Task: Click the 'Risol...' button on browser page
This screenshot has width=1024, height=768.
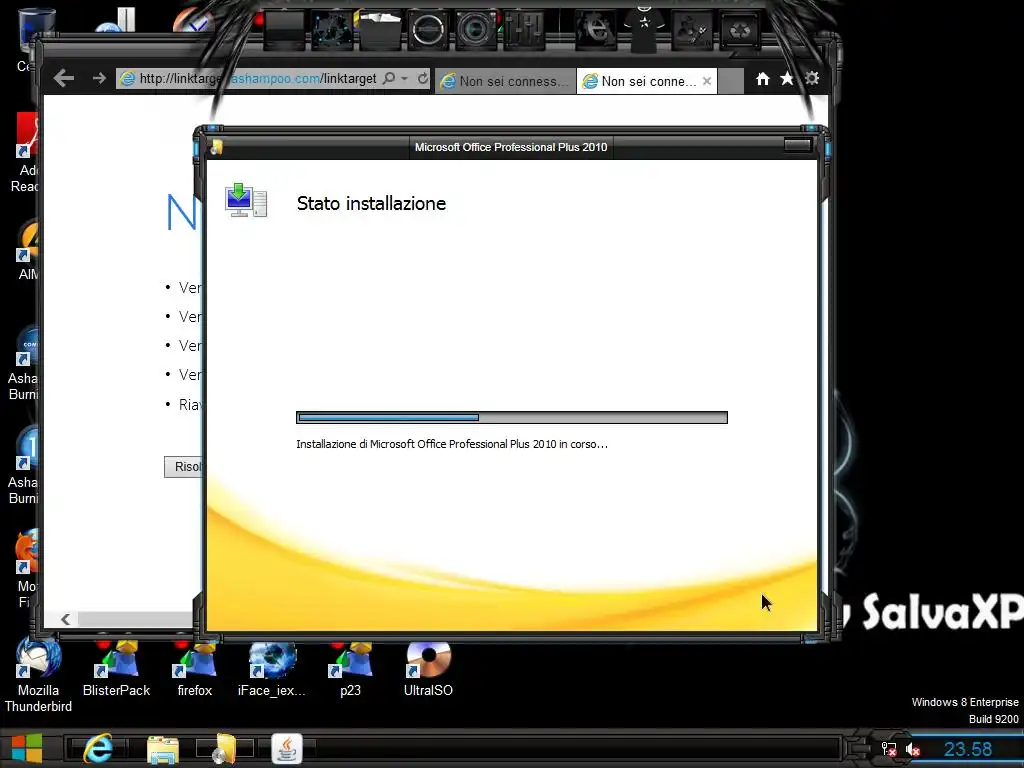Action: point(184,467)
